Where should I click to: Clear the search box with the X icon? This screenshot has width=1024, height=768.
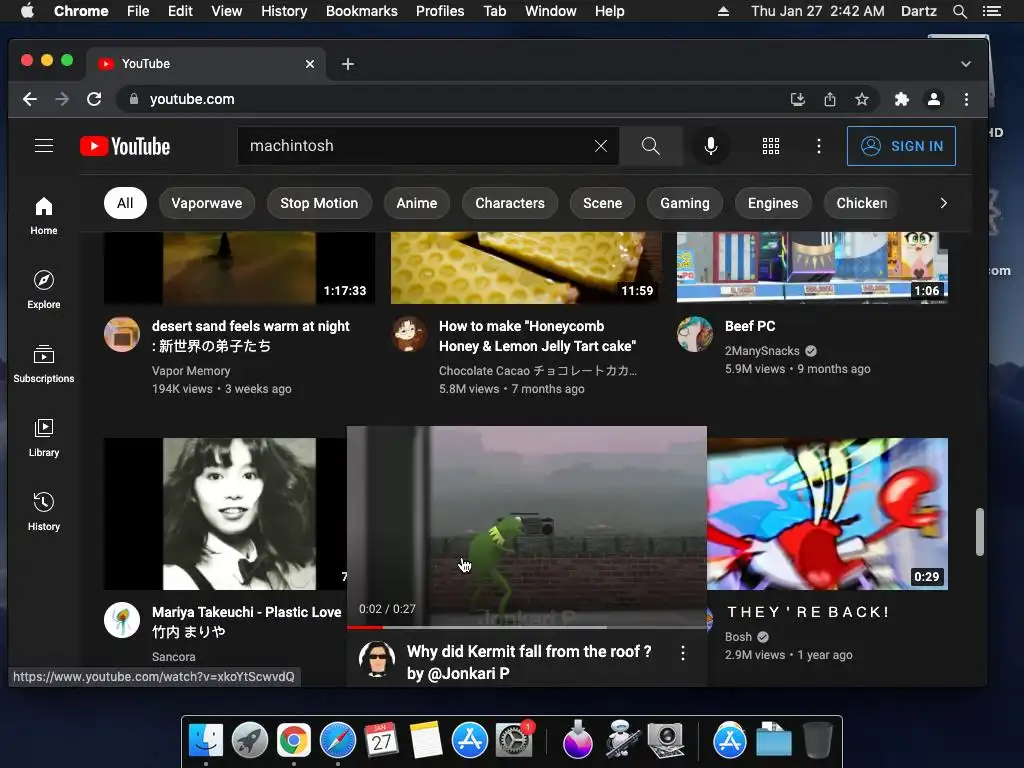point(601,146)
